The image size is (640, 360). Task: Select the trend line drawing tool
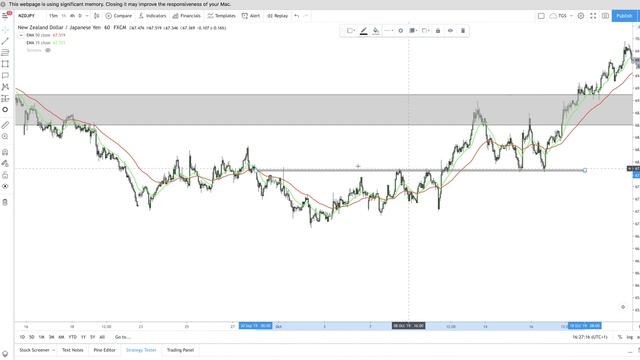tap(5, 41)
